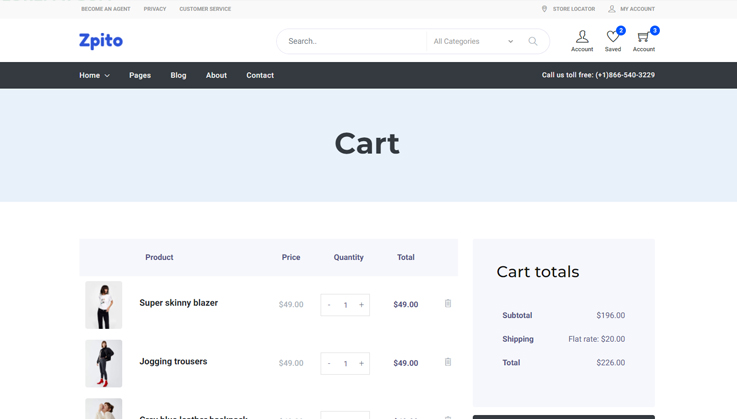Delete Super skinny blazer with trash icon
This screenshot has height=419, width=737.
tap(448, 304)
